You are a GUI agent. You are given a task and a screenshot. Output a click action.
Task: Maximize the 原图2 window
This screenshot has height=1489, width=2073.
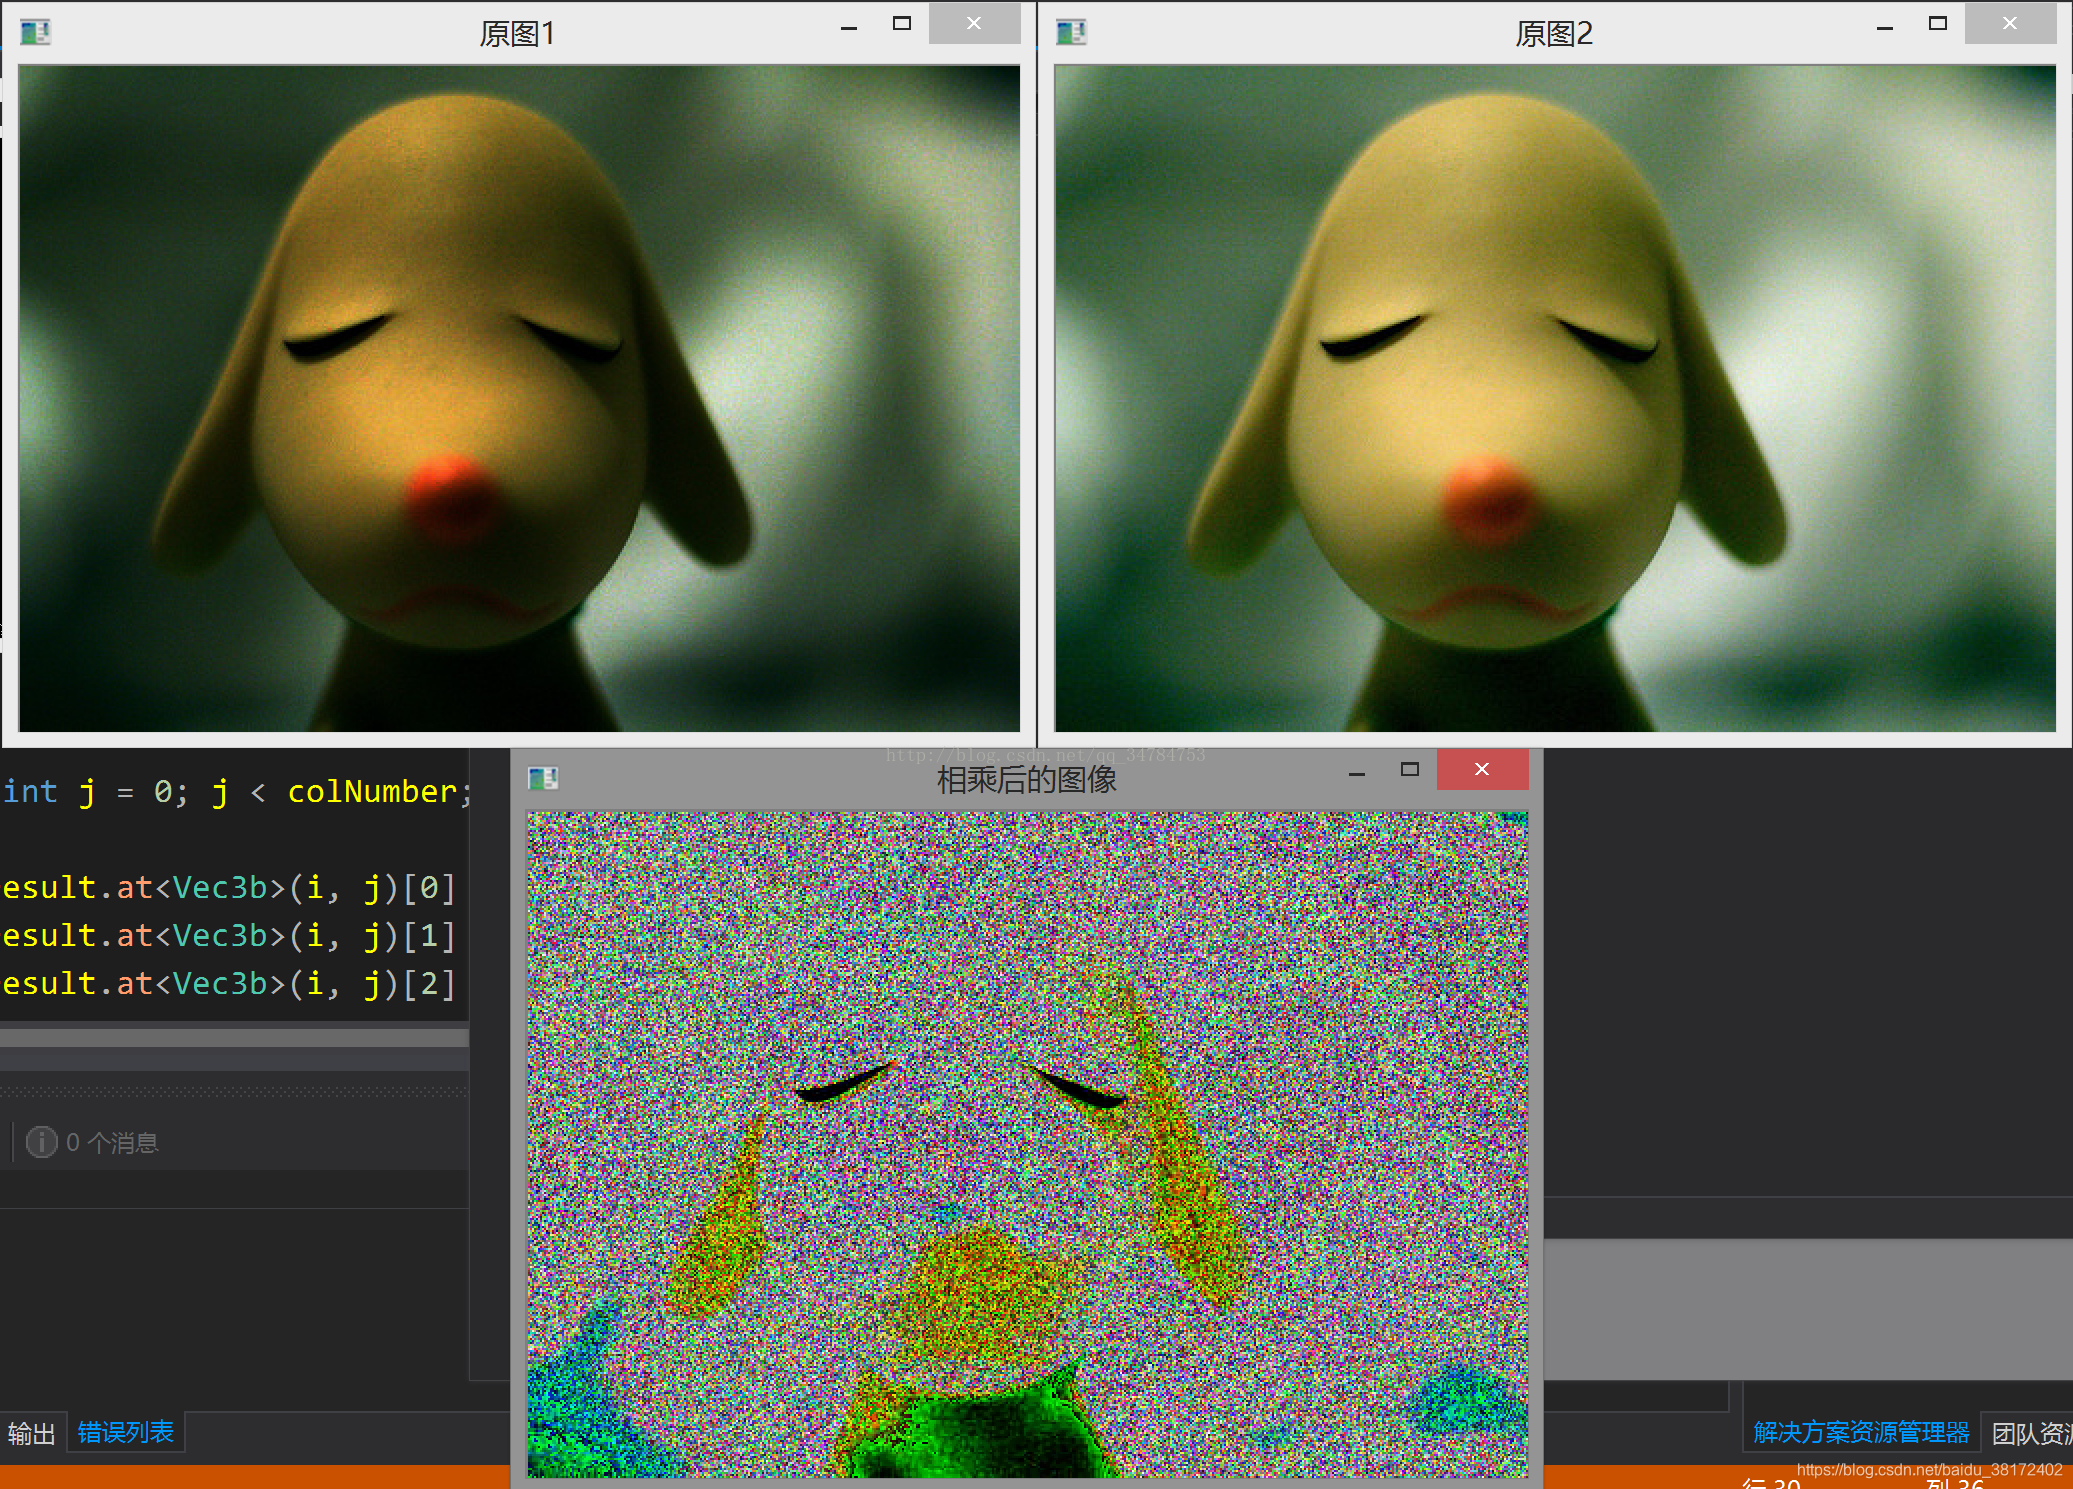1937,24
